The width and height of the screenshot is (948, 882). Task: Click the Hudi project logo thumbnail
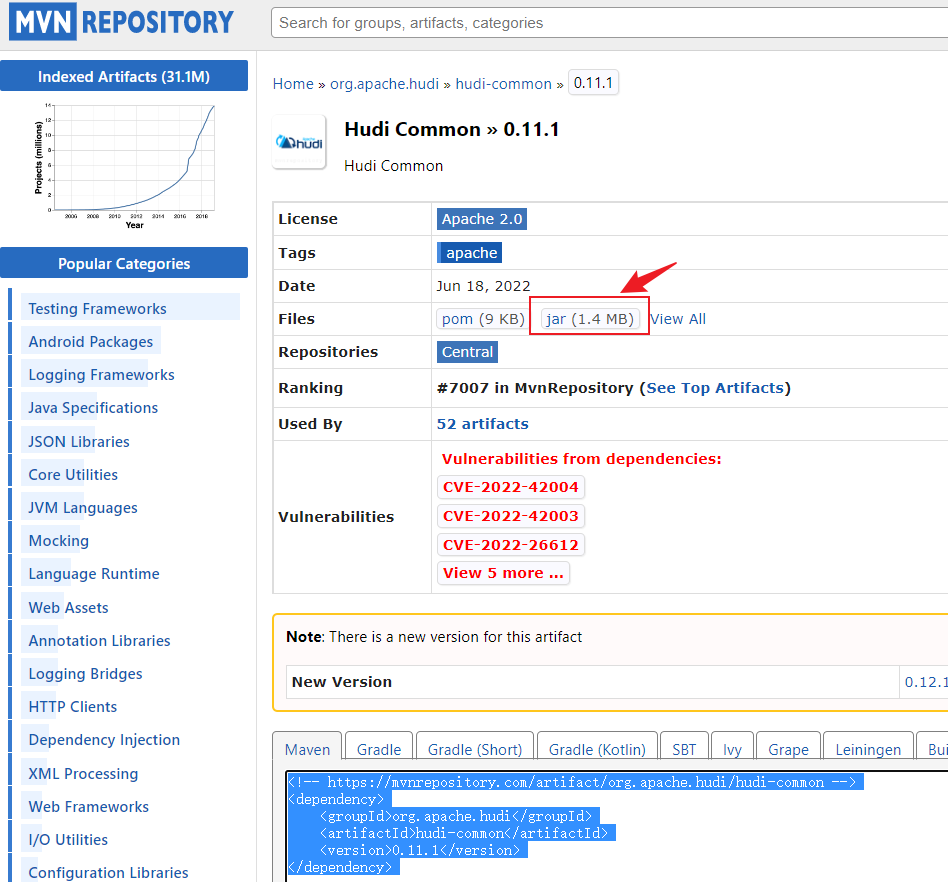[299, 142]
